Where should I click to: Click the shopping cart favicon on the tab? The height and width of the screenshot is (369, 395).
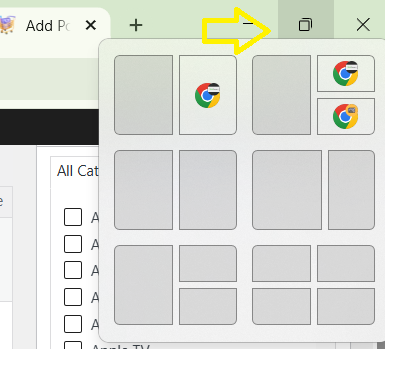[x=7, y=24]
